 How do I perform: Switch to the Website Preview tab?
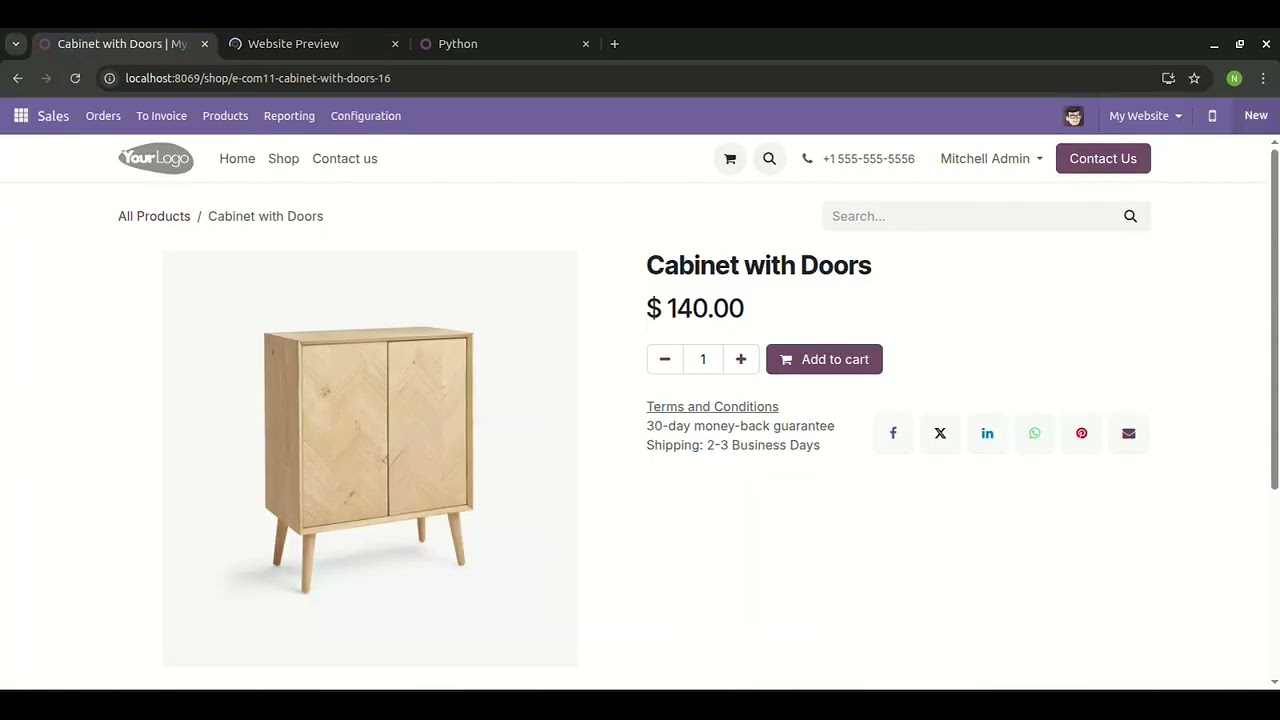(314, 44)
